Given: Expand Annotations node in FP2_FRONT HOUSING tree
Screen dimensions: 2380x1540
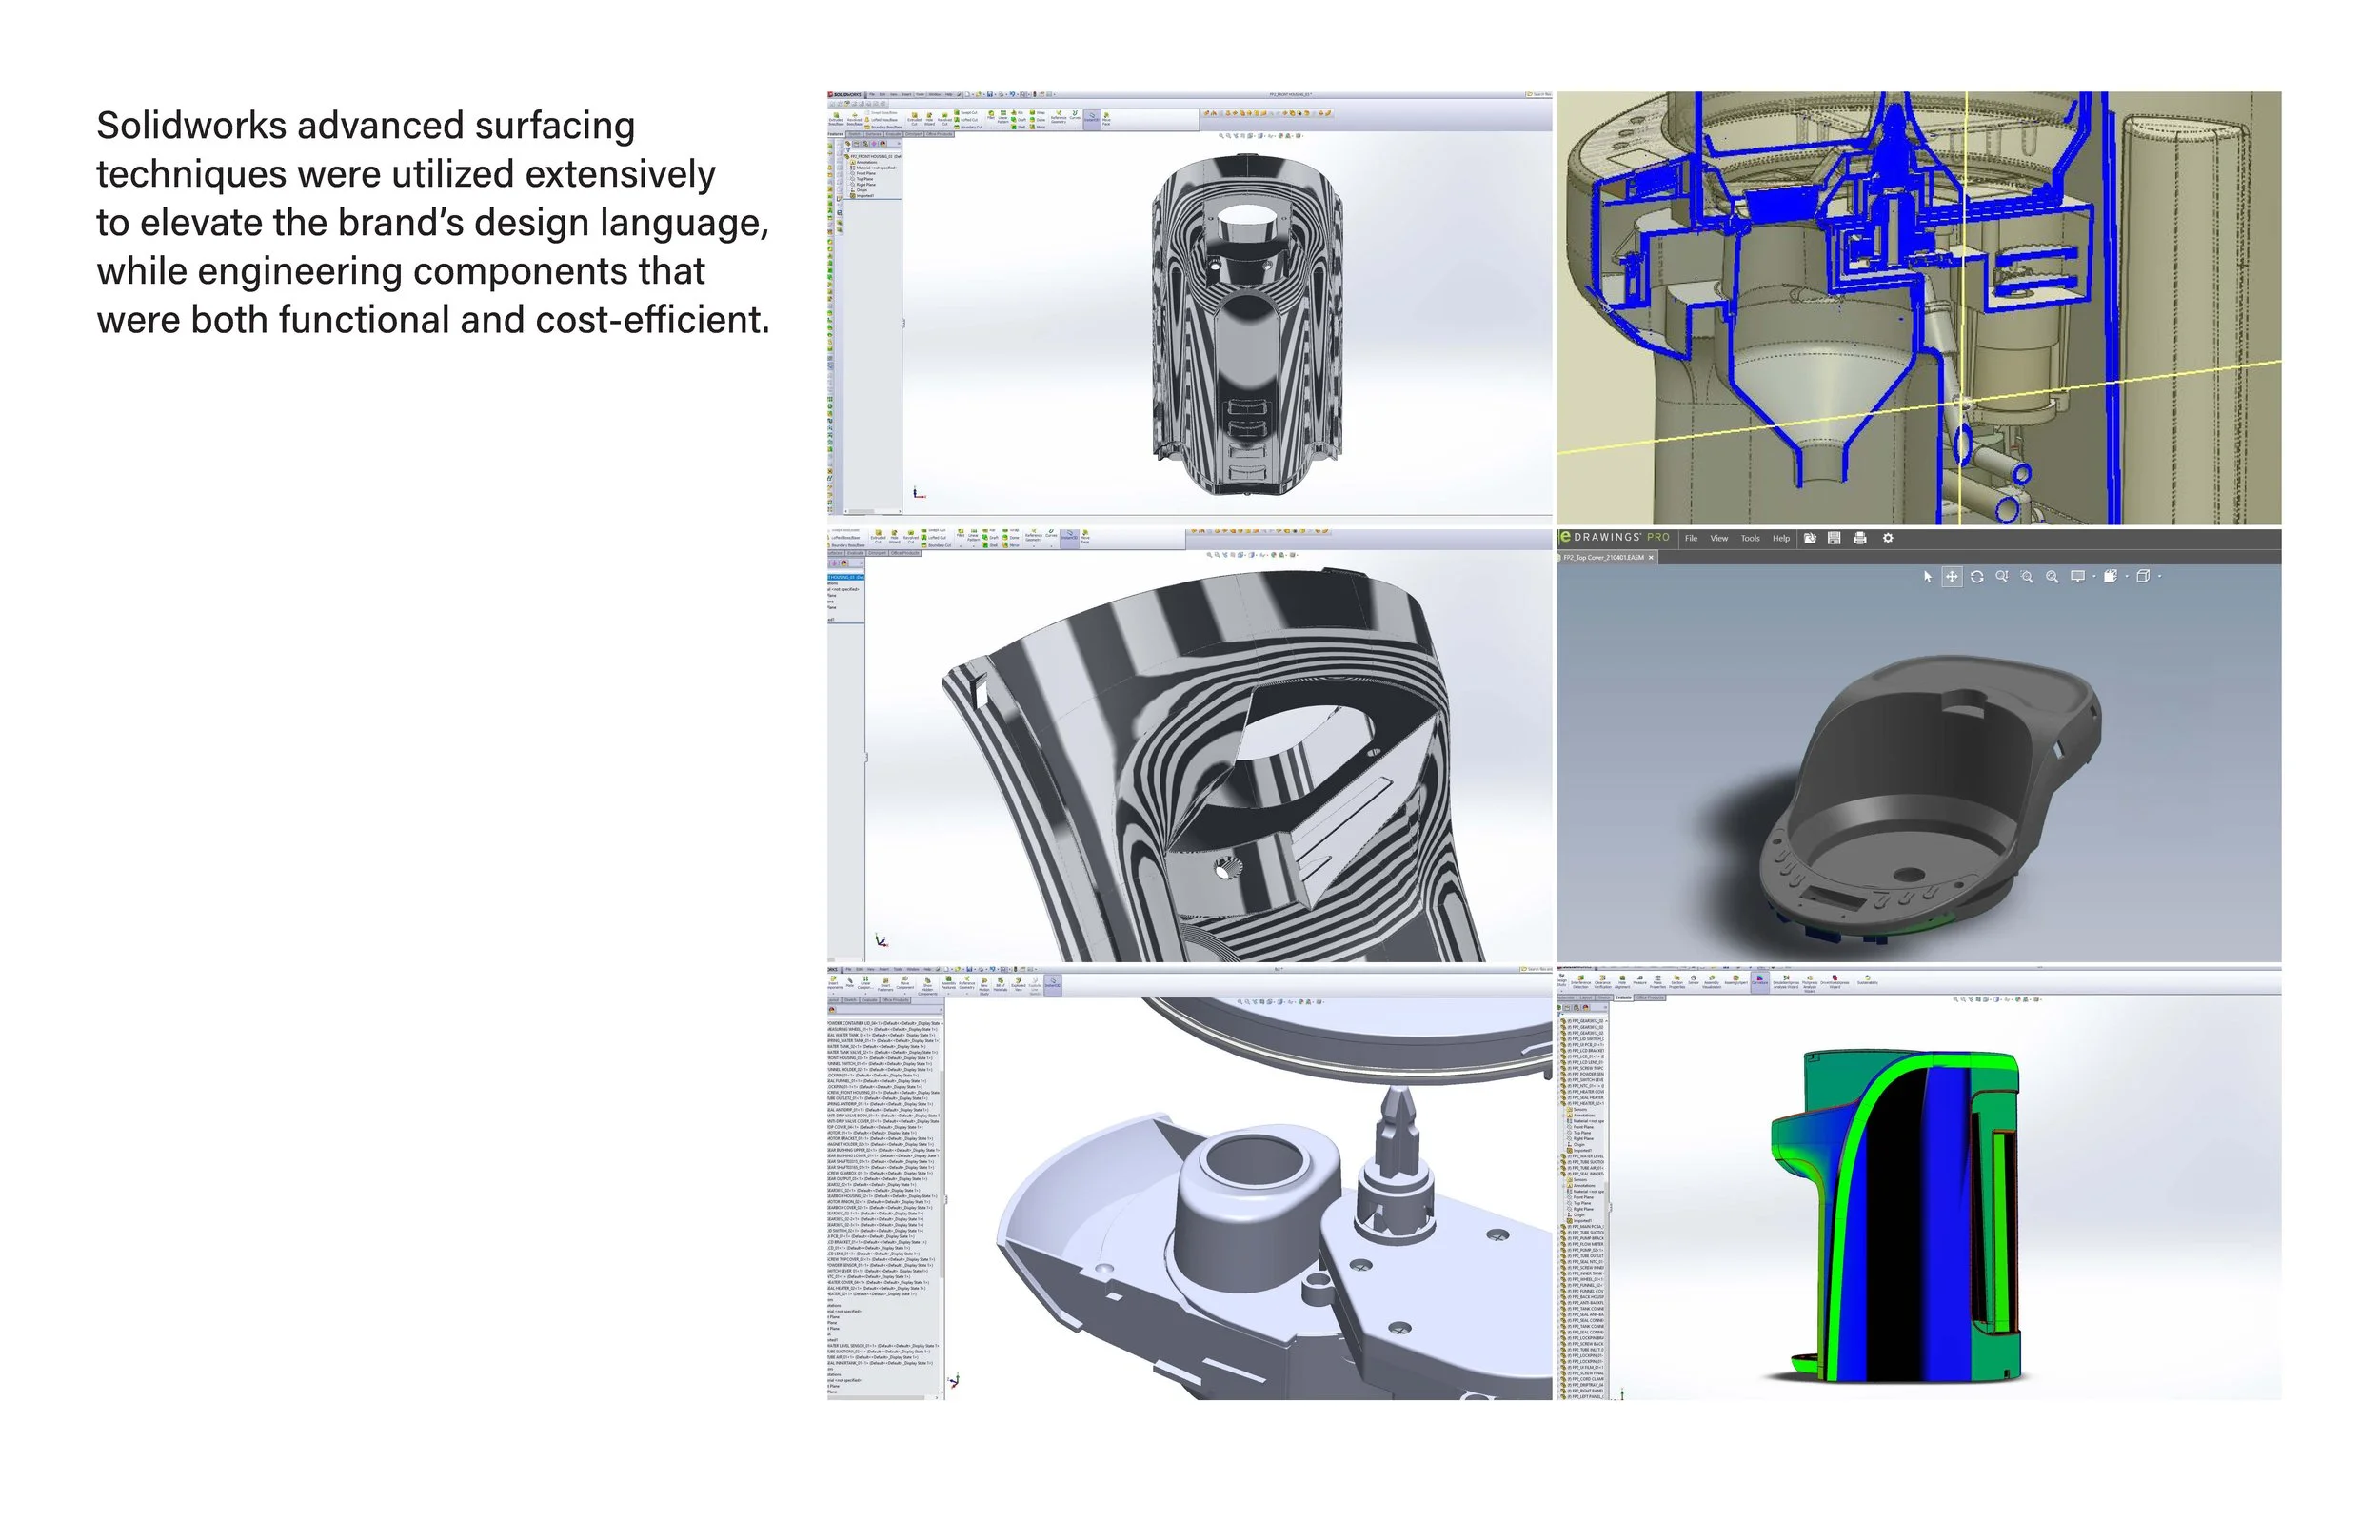Looking at the screenshot, I should click(867, 163).
